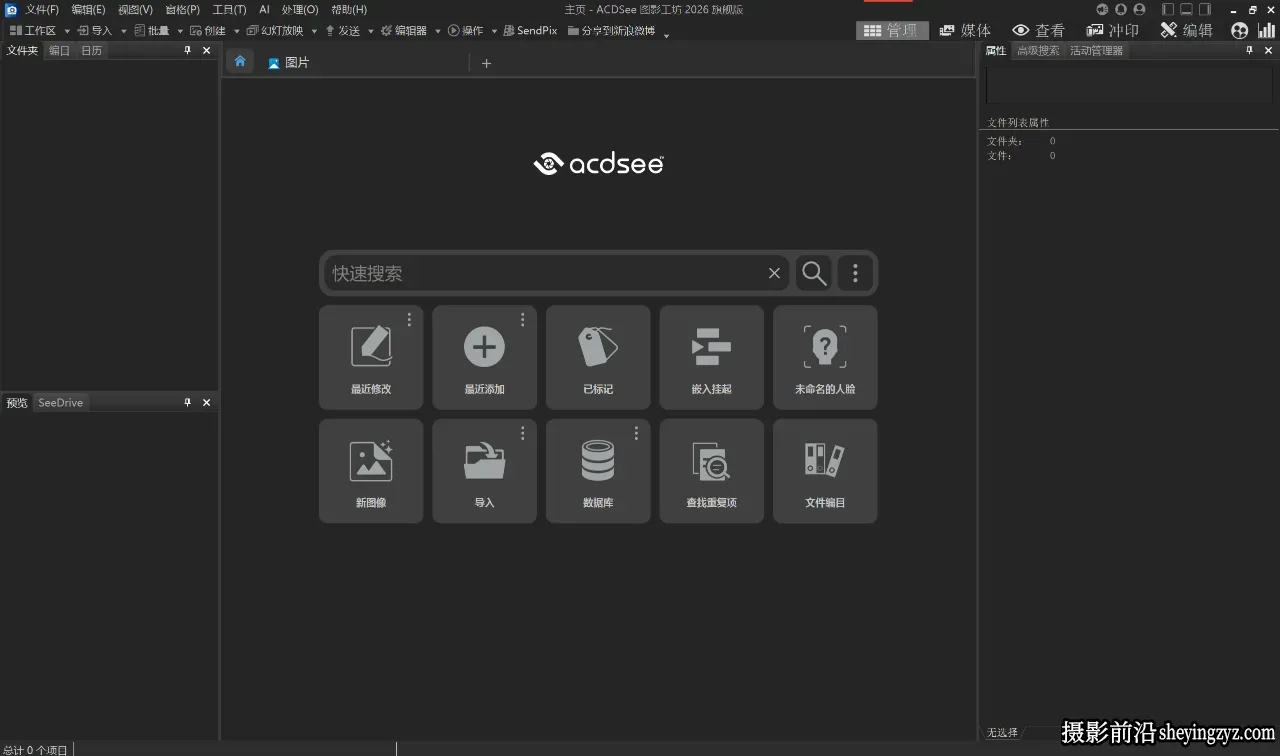Image resolution: width=1280 pixels, height=756 pixels.
Task: Click the magnifier search button
Action: 814,273
